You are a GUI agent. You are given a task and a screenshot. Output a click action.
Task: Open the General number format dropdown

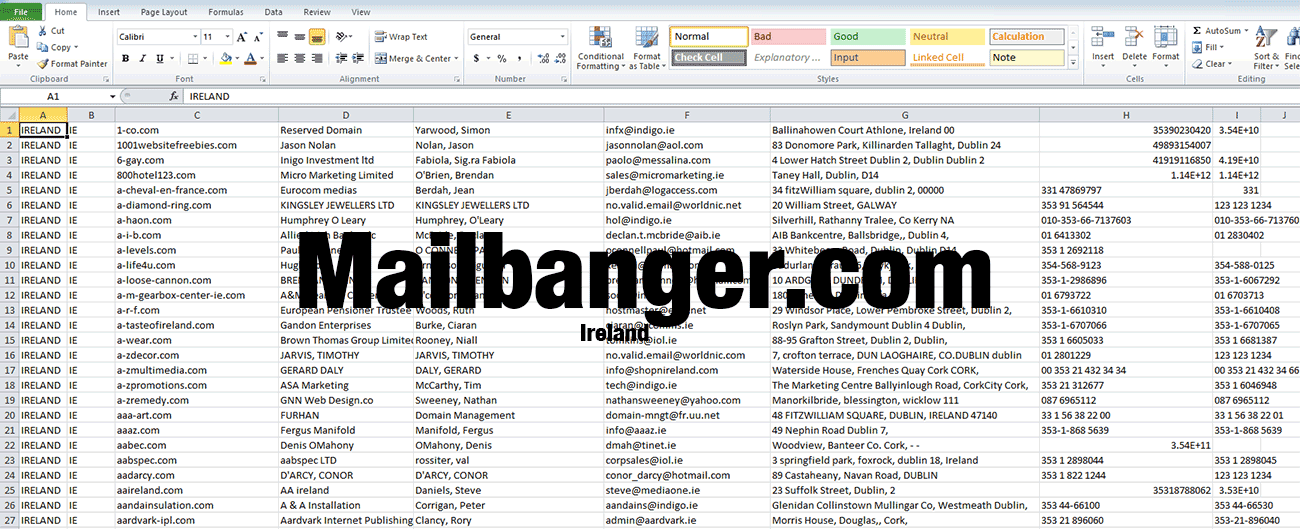(562, 37)
